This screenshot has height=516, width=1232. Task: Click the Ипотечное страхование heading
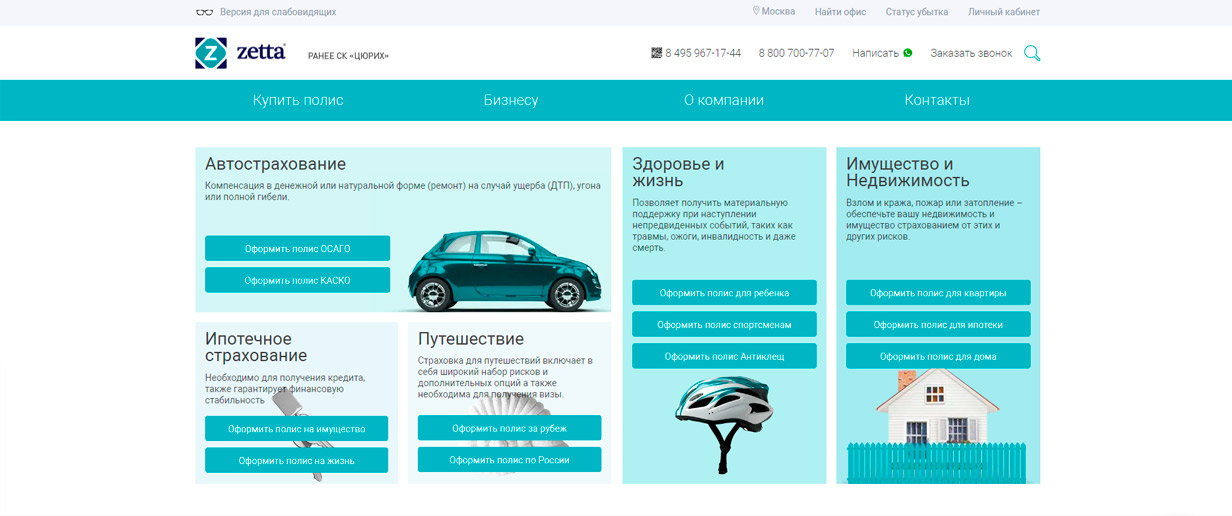coord(256,347)
